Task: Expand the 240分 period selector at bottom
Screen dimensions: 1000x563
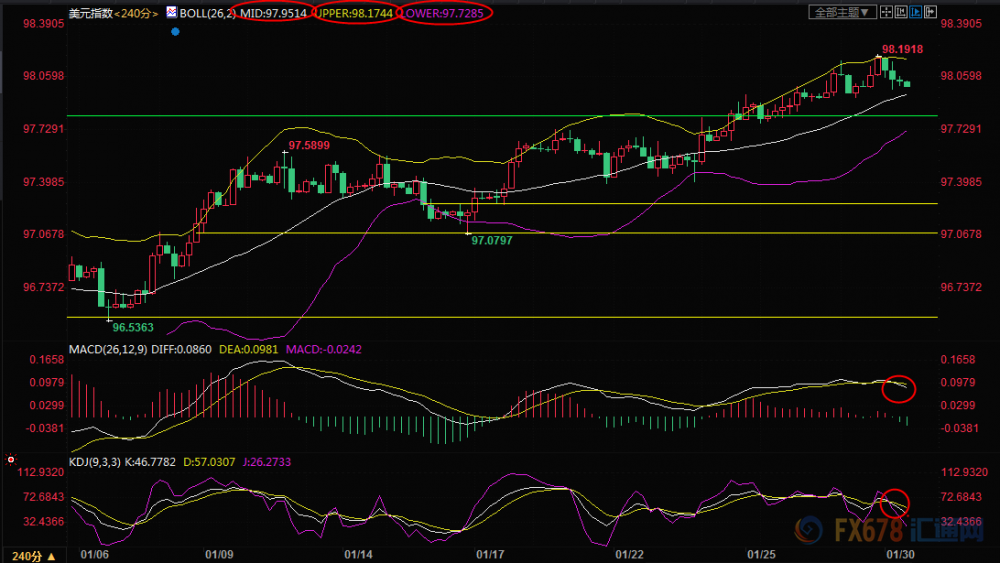Action: pyautogui.click(x=34, y=556)
